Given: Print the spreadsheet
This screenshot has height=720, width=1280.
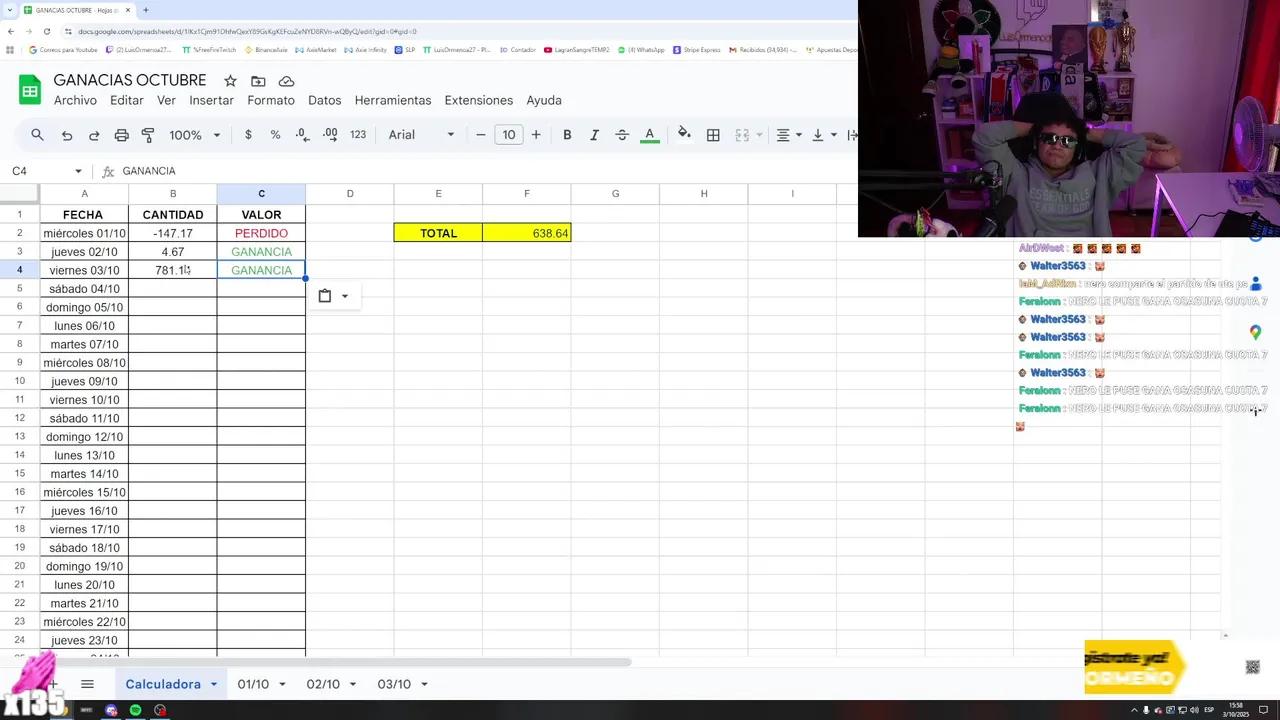Looking at the screenshot, I should pos(121,135).
